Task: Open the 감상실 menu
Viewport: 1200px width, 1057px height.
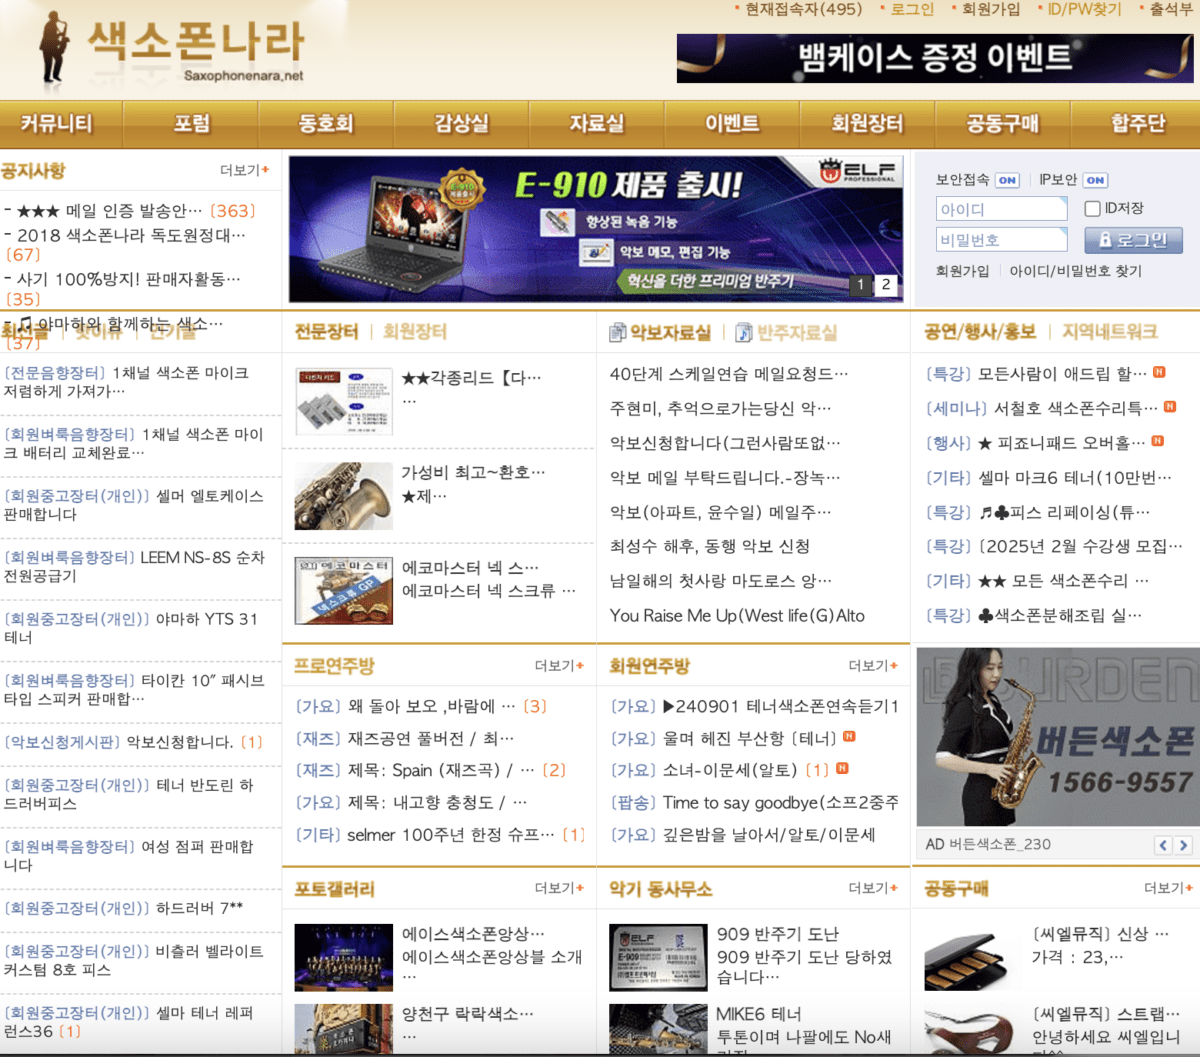Action: click(x=461, y=124)
